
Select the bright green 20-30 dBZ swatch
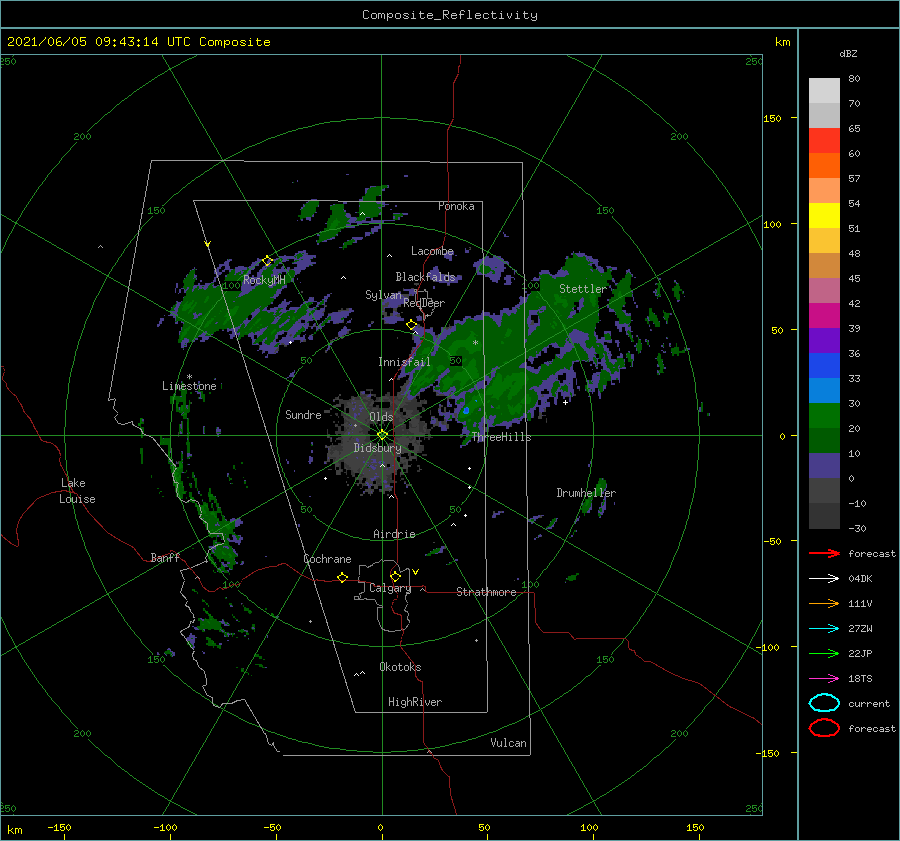(824, 416)
